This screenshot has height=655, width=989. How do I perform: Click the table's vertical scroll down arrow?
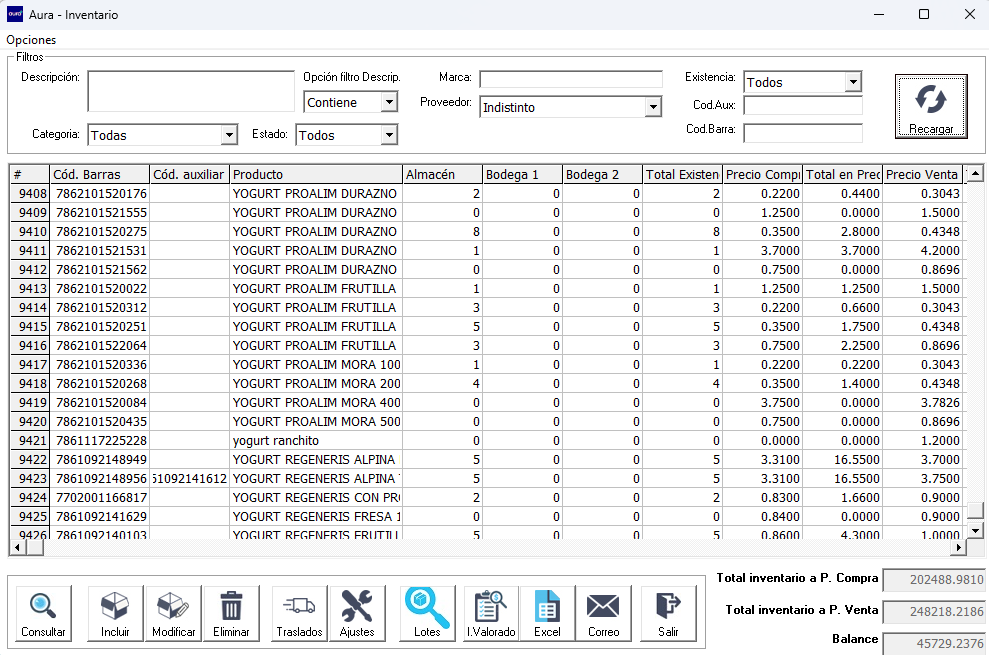pos(975,531)
